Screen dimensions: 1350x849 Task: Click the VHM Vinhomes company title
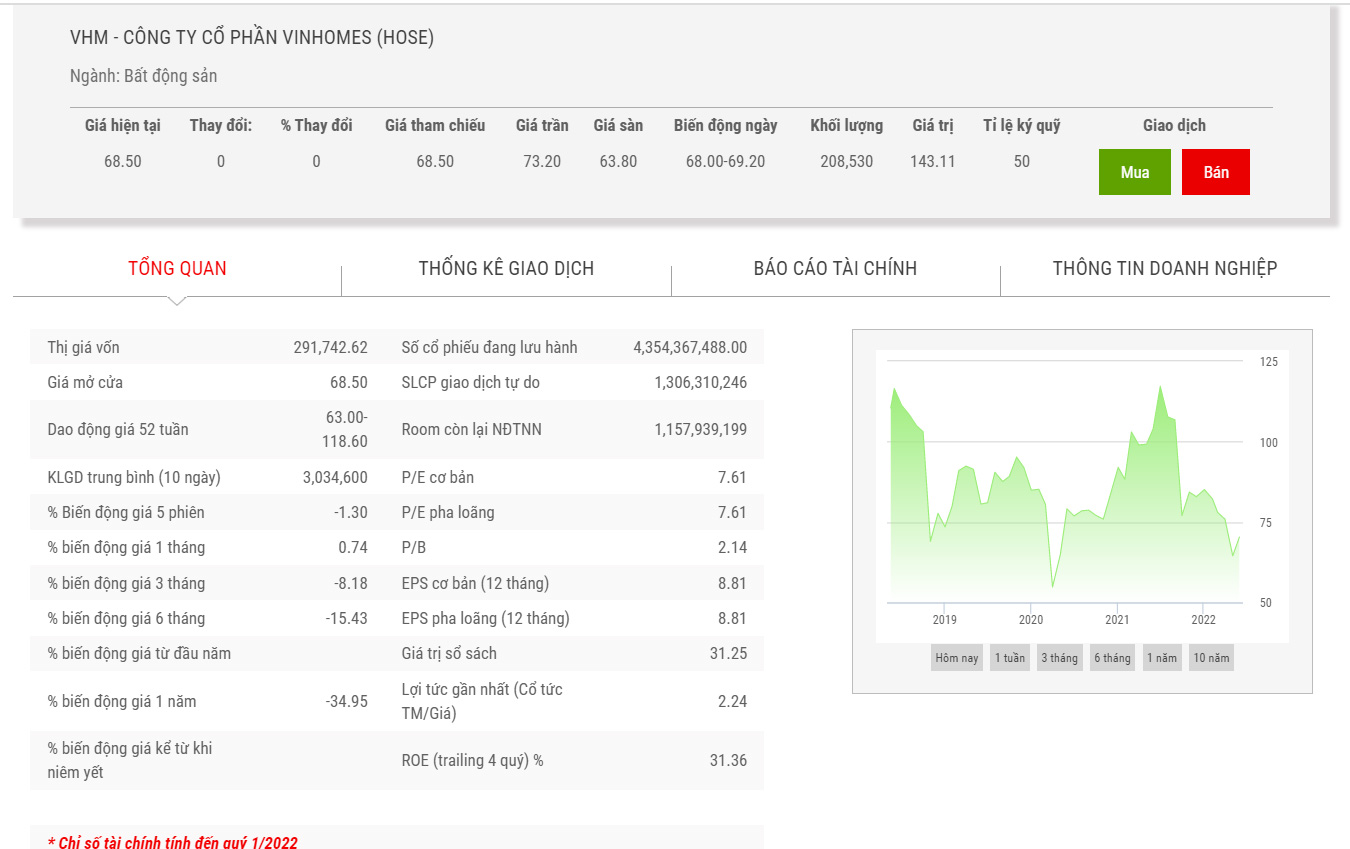coord(252,38)
